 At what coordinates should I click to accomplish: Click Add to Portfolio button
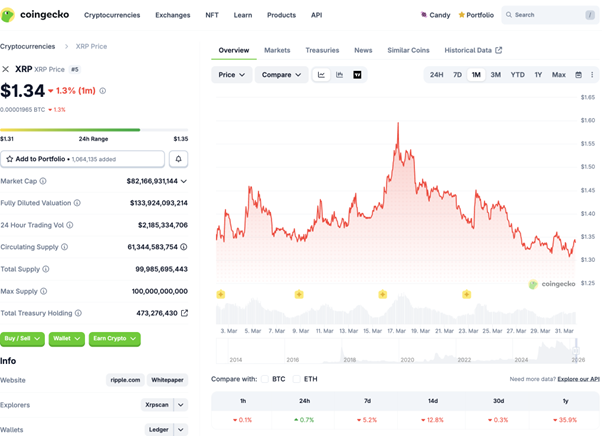pos(83,159)
